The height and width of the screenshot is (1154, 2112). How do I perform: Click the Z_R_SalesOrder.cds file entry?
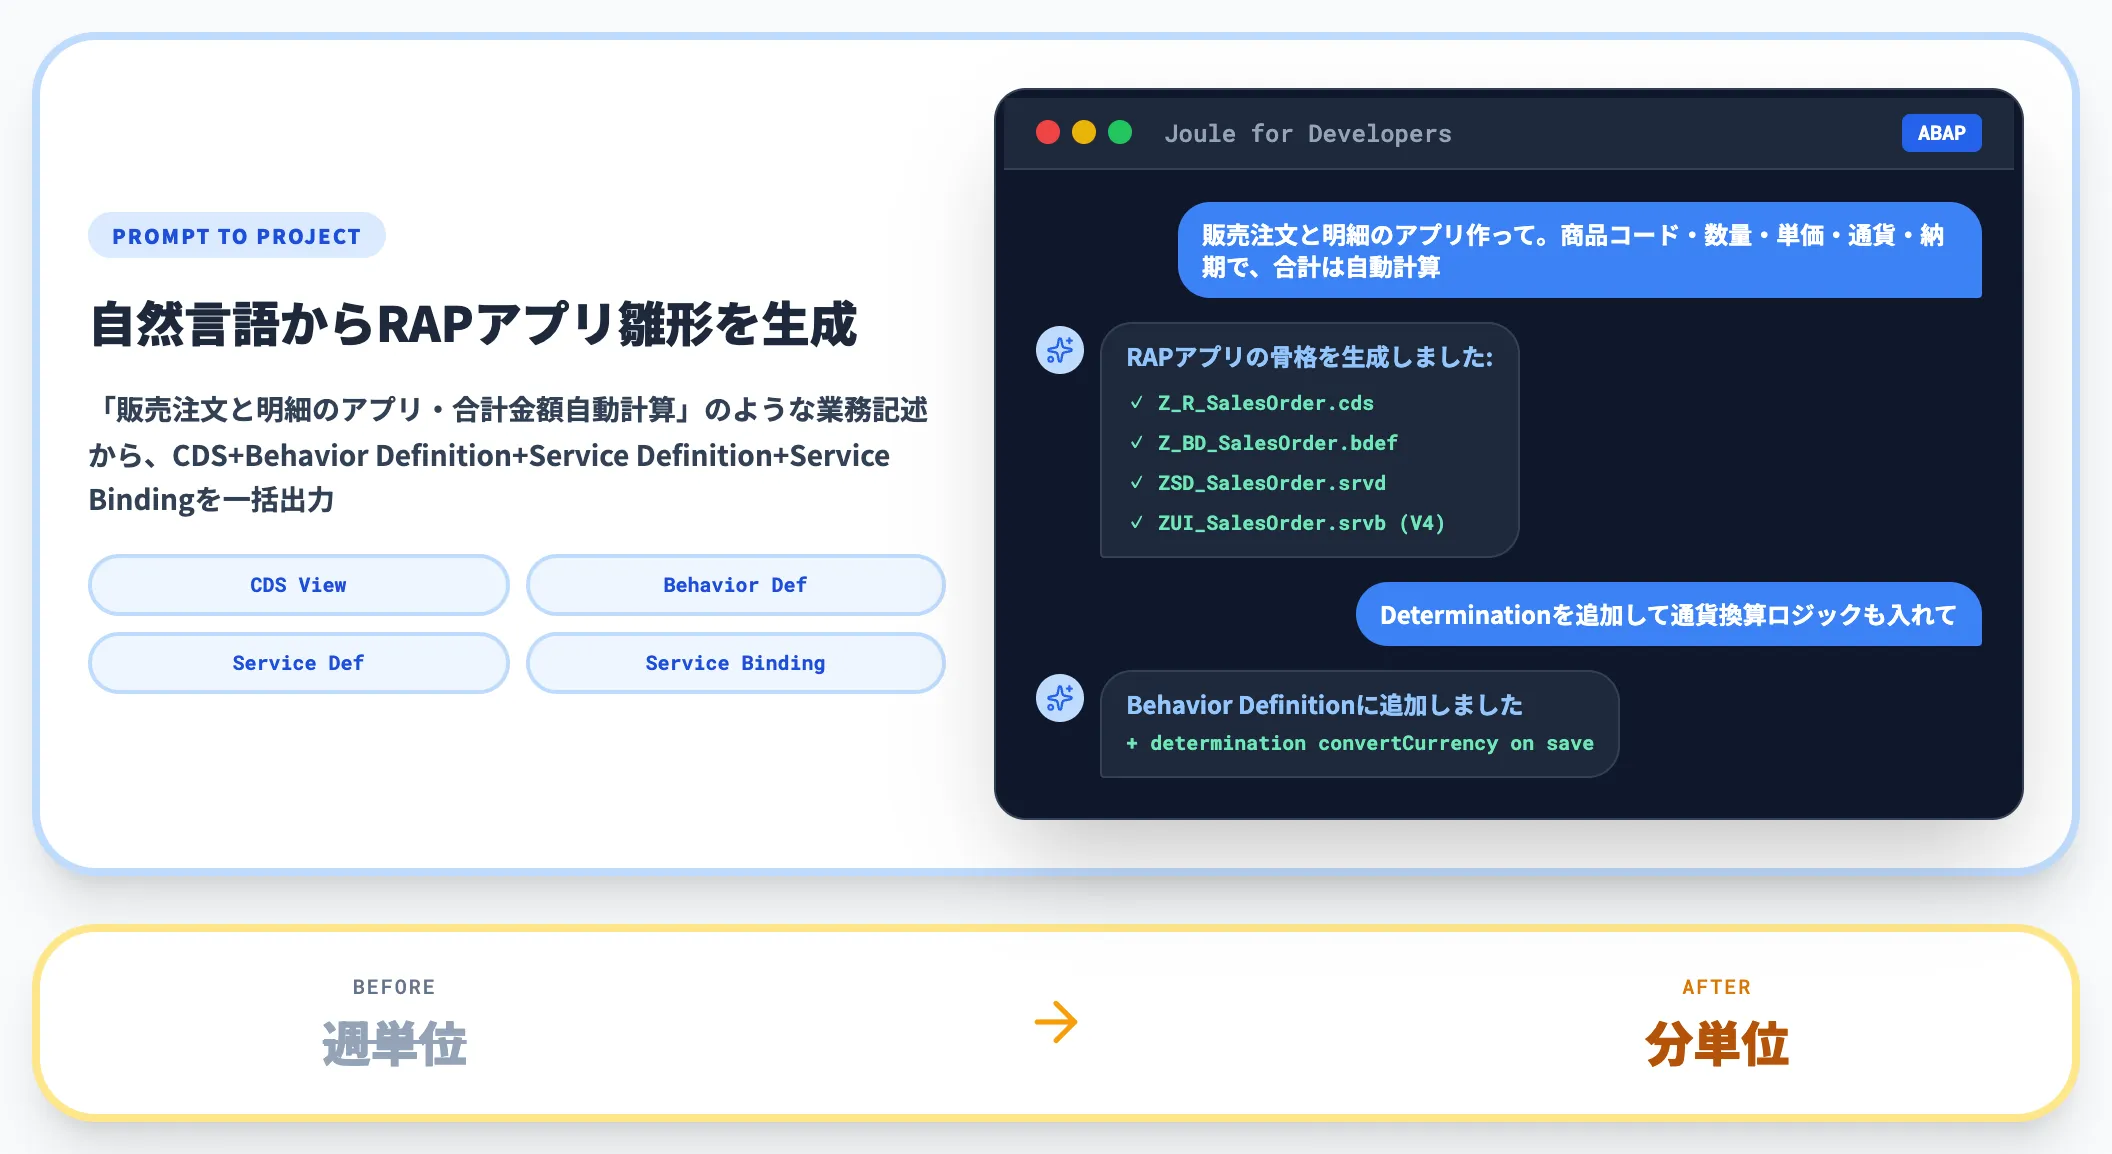tap(1265, 403)
